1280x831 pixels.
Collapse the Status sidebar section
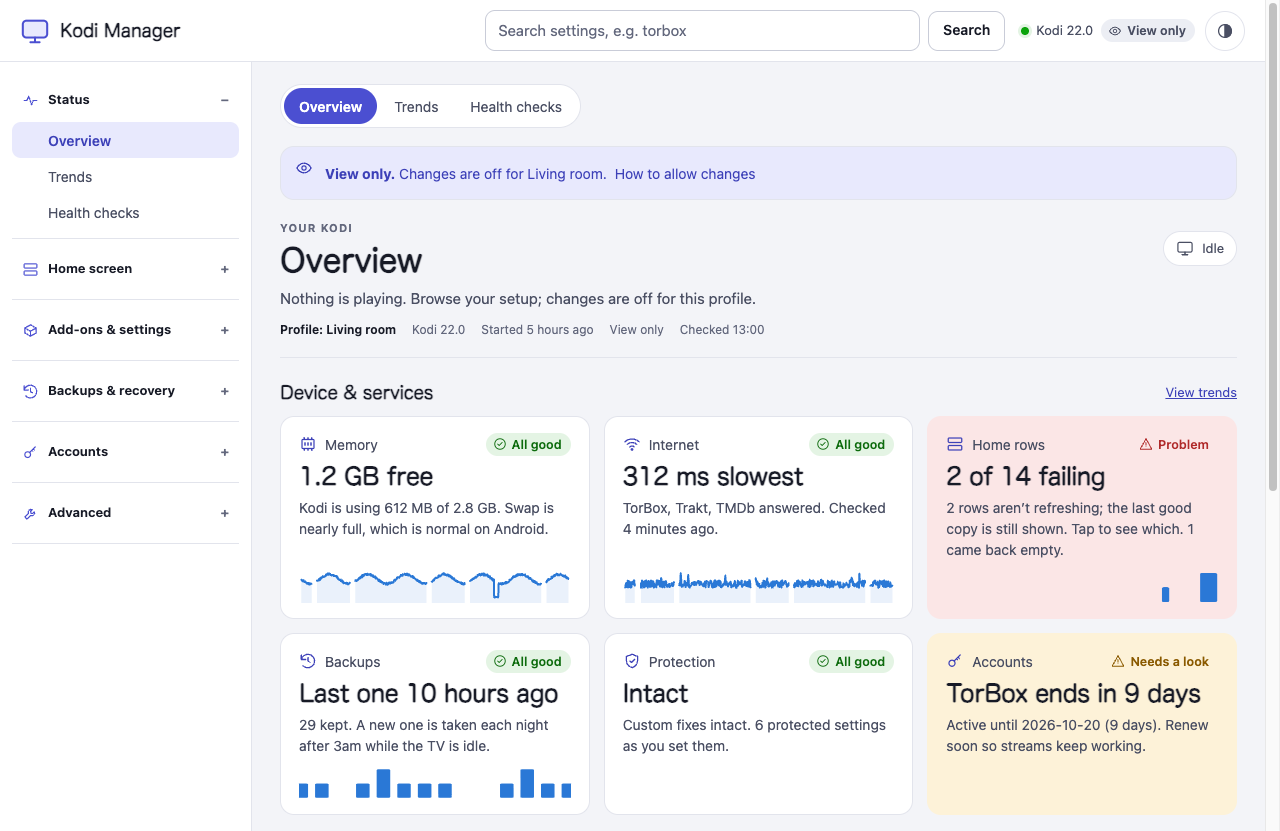pyautogui.click(x=225, y=100)
